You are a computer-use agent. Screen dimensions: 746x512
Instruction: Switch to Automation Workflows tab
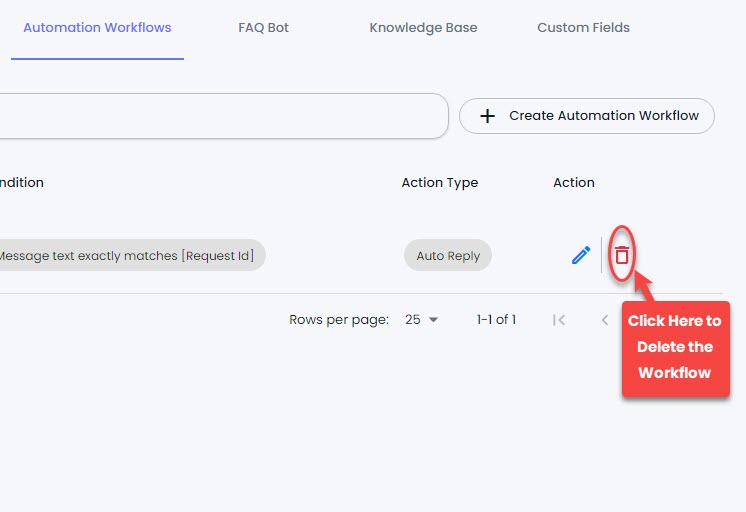(97, 28)
